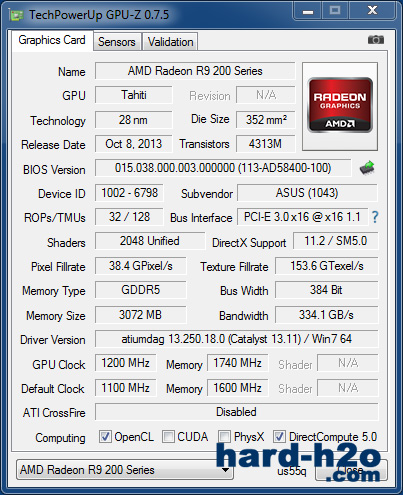The width and height of the screenshot is (403, 495).
Task: Click the Radeon Graphics AMD logo
Action: point(340,106)
